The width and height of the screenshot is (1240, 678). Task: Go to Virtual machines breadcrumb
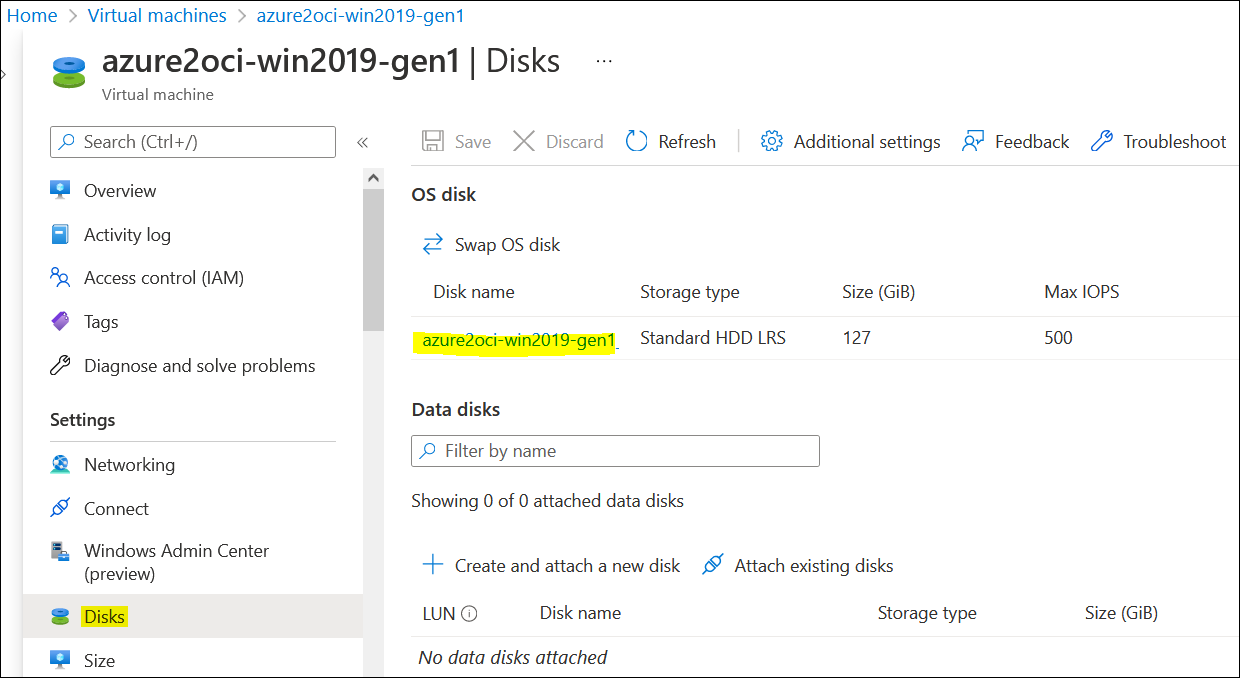157,16
